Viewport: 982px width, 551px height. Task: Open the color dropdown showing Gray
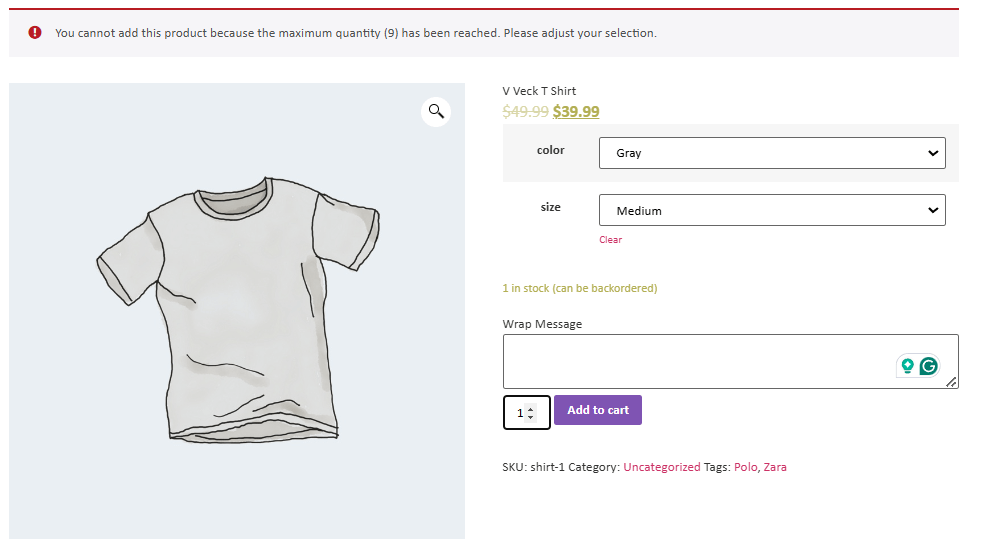771,153
